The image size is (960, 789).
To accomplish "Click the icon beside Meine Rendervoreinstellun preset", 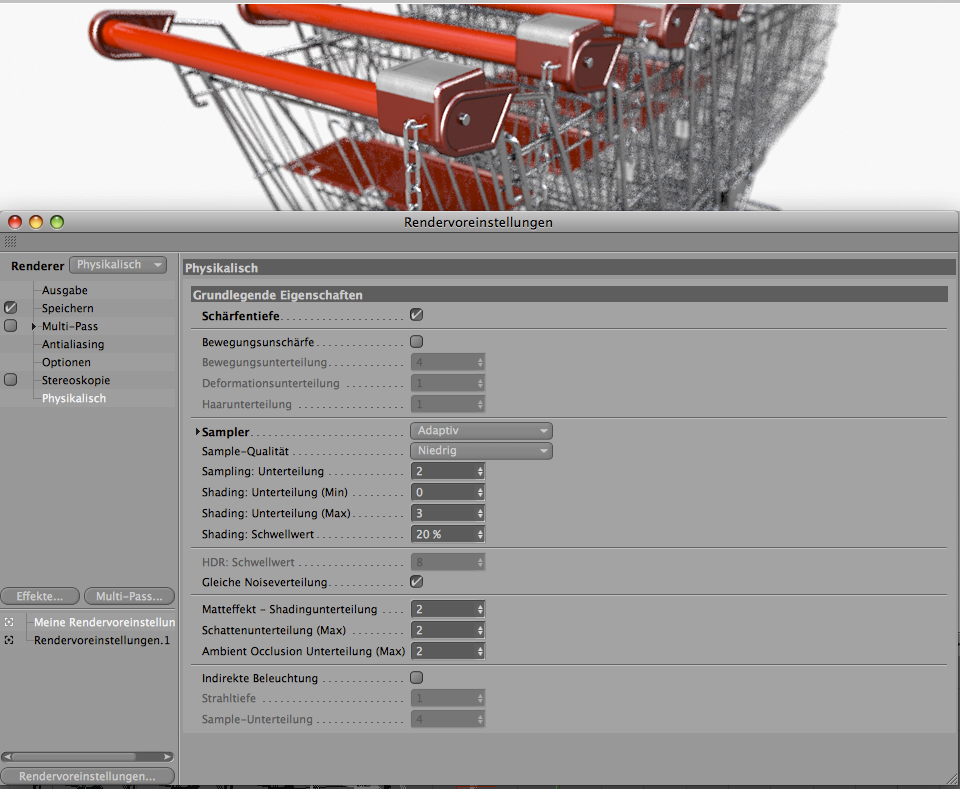I will point(9,622).
